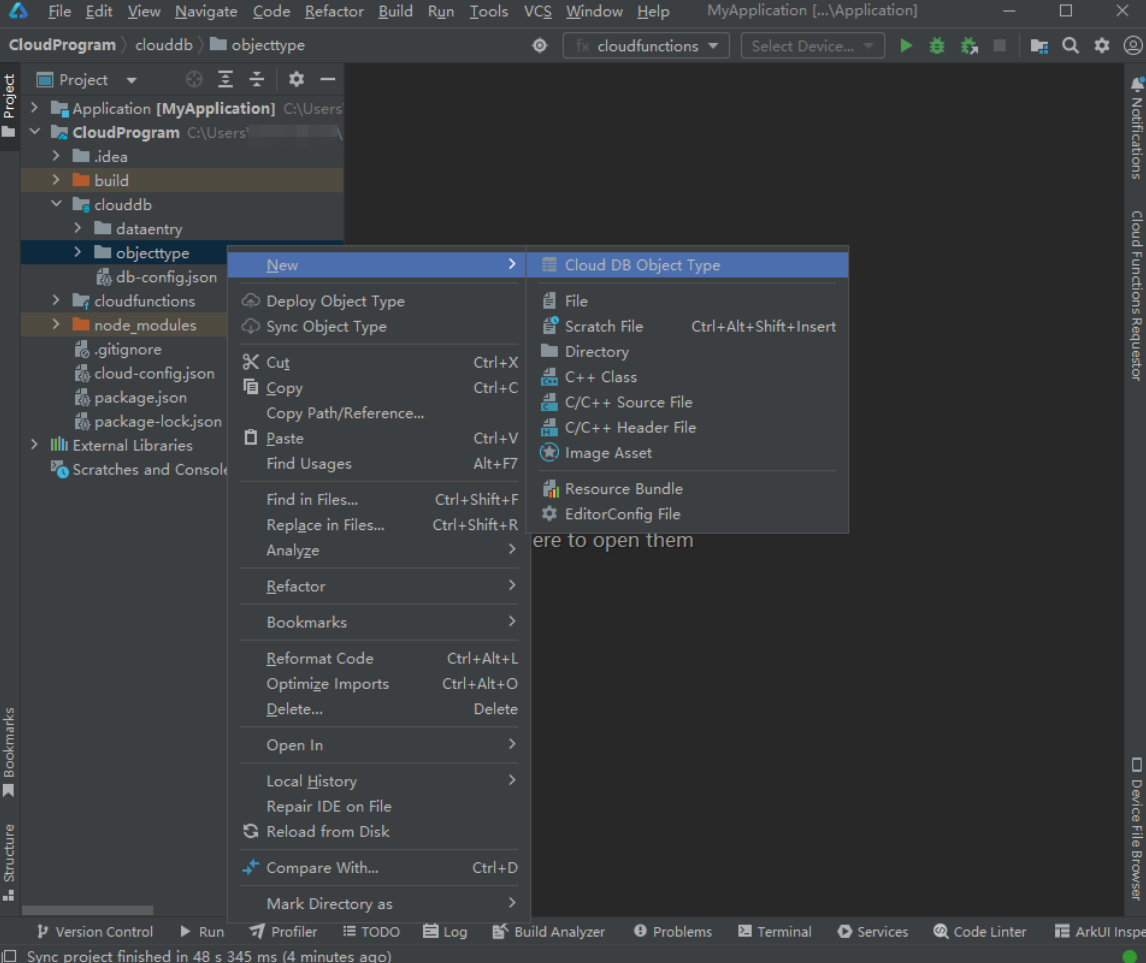The height and width of the screenshot is (963, 1146).
Task: Open IDE settings gear in top toolbar
Action: [1102, 46]
